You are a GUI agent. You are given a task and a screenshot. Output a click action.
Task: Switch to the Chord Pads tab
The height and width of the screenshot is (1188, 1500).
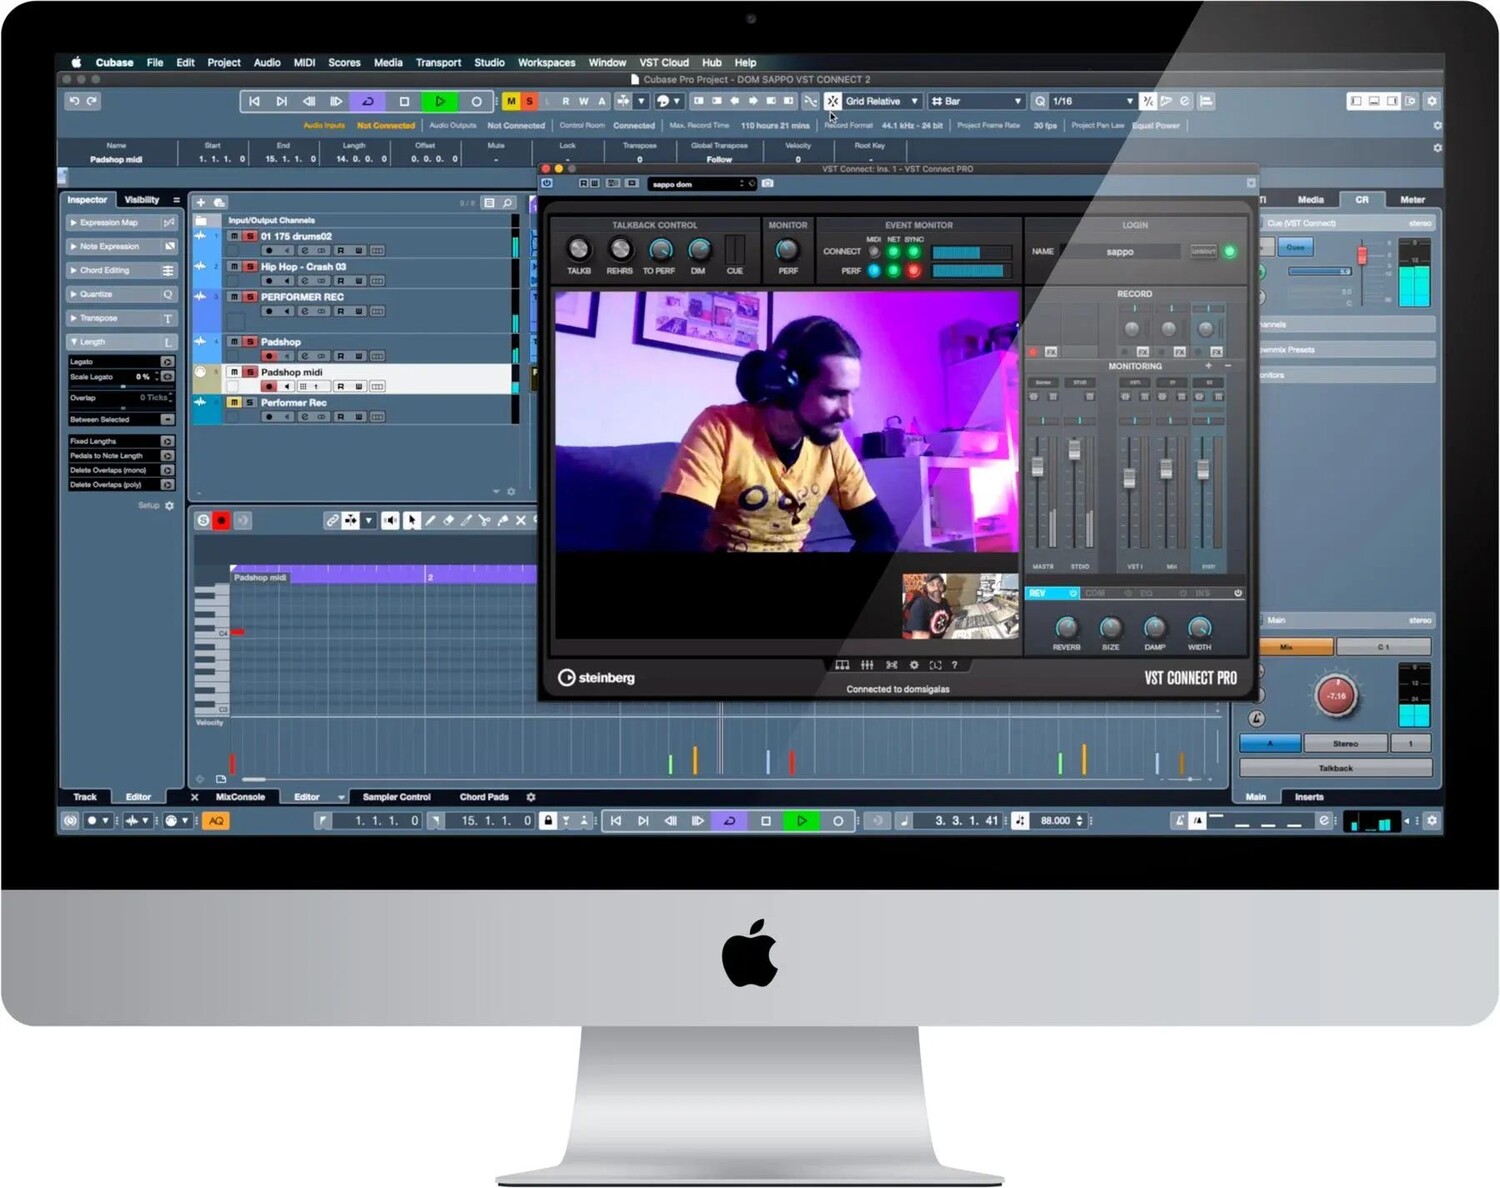[x=484, y=797]
